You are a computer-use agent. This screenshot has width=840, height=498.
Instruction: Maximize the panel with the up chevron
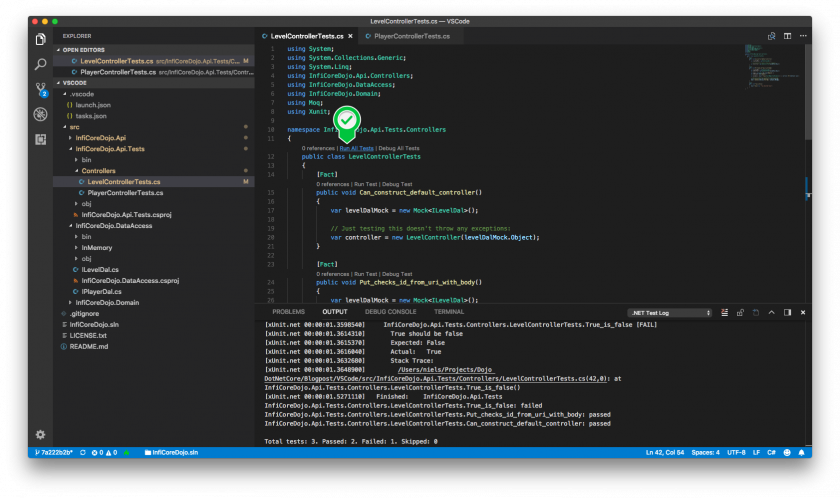click(771, 312)
